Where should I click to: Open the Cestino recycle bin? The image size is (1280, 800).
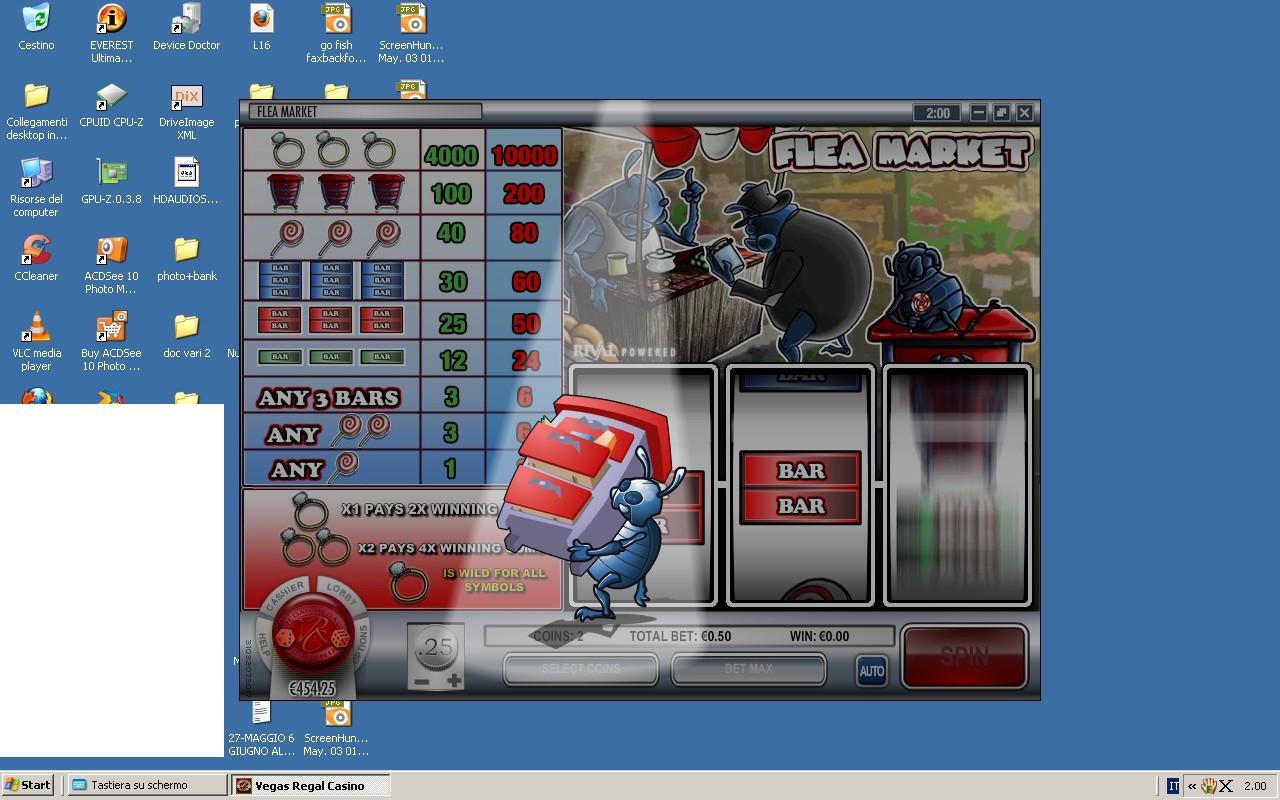coord(36,27)
